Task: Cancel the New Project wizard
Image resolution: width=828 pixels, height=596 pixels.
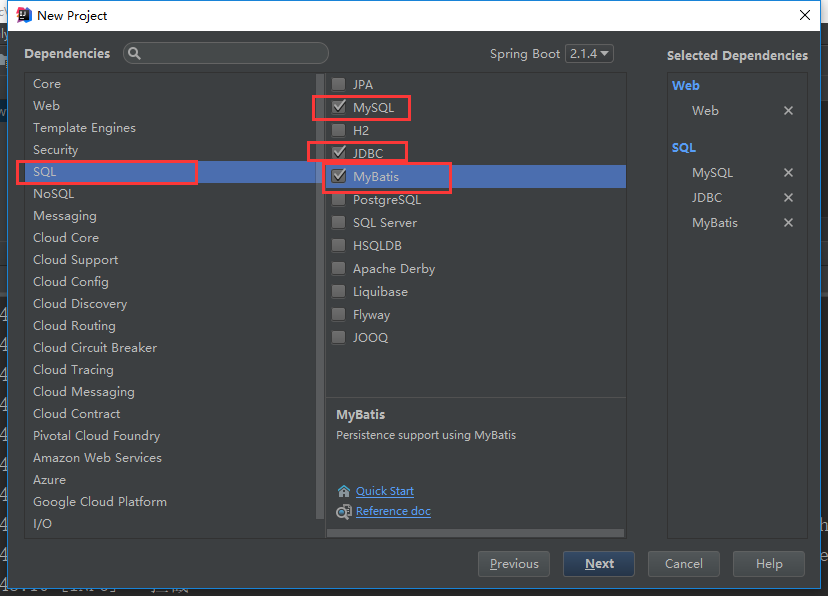Action: [684, 564]
